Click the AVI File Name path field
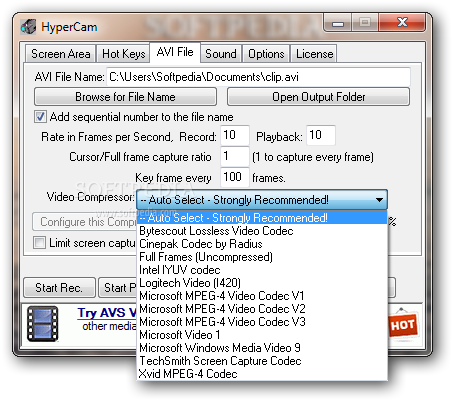Screen dimensions: 453x401 (x=258, y=77)
